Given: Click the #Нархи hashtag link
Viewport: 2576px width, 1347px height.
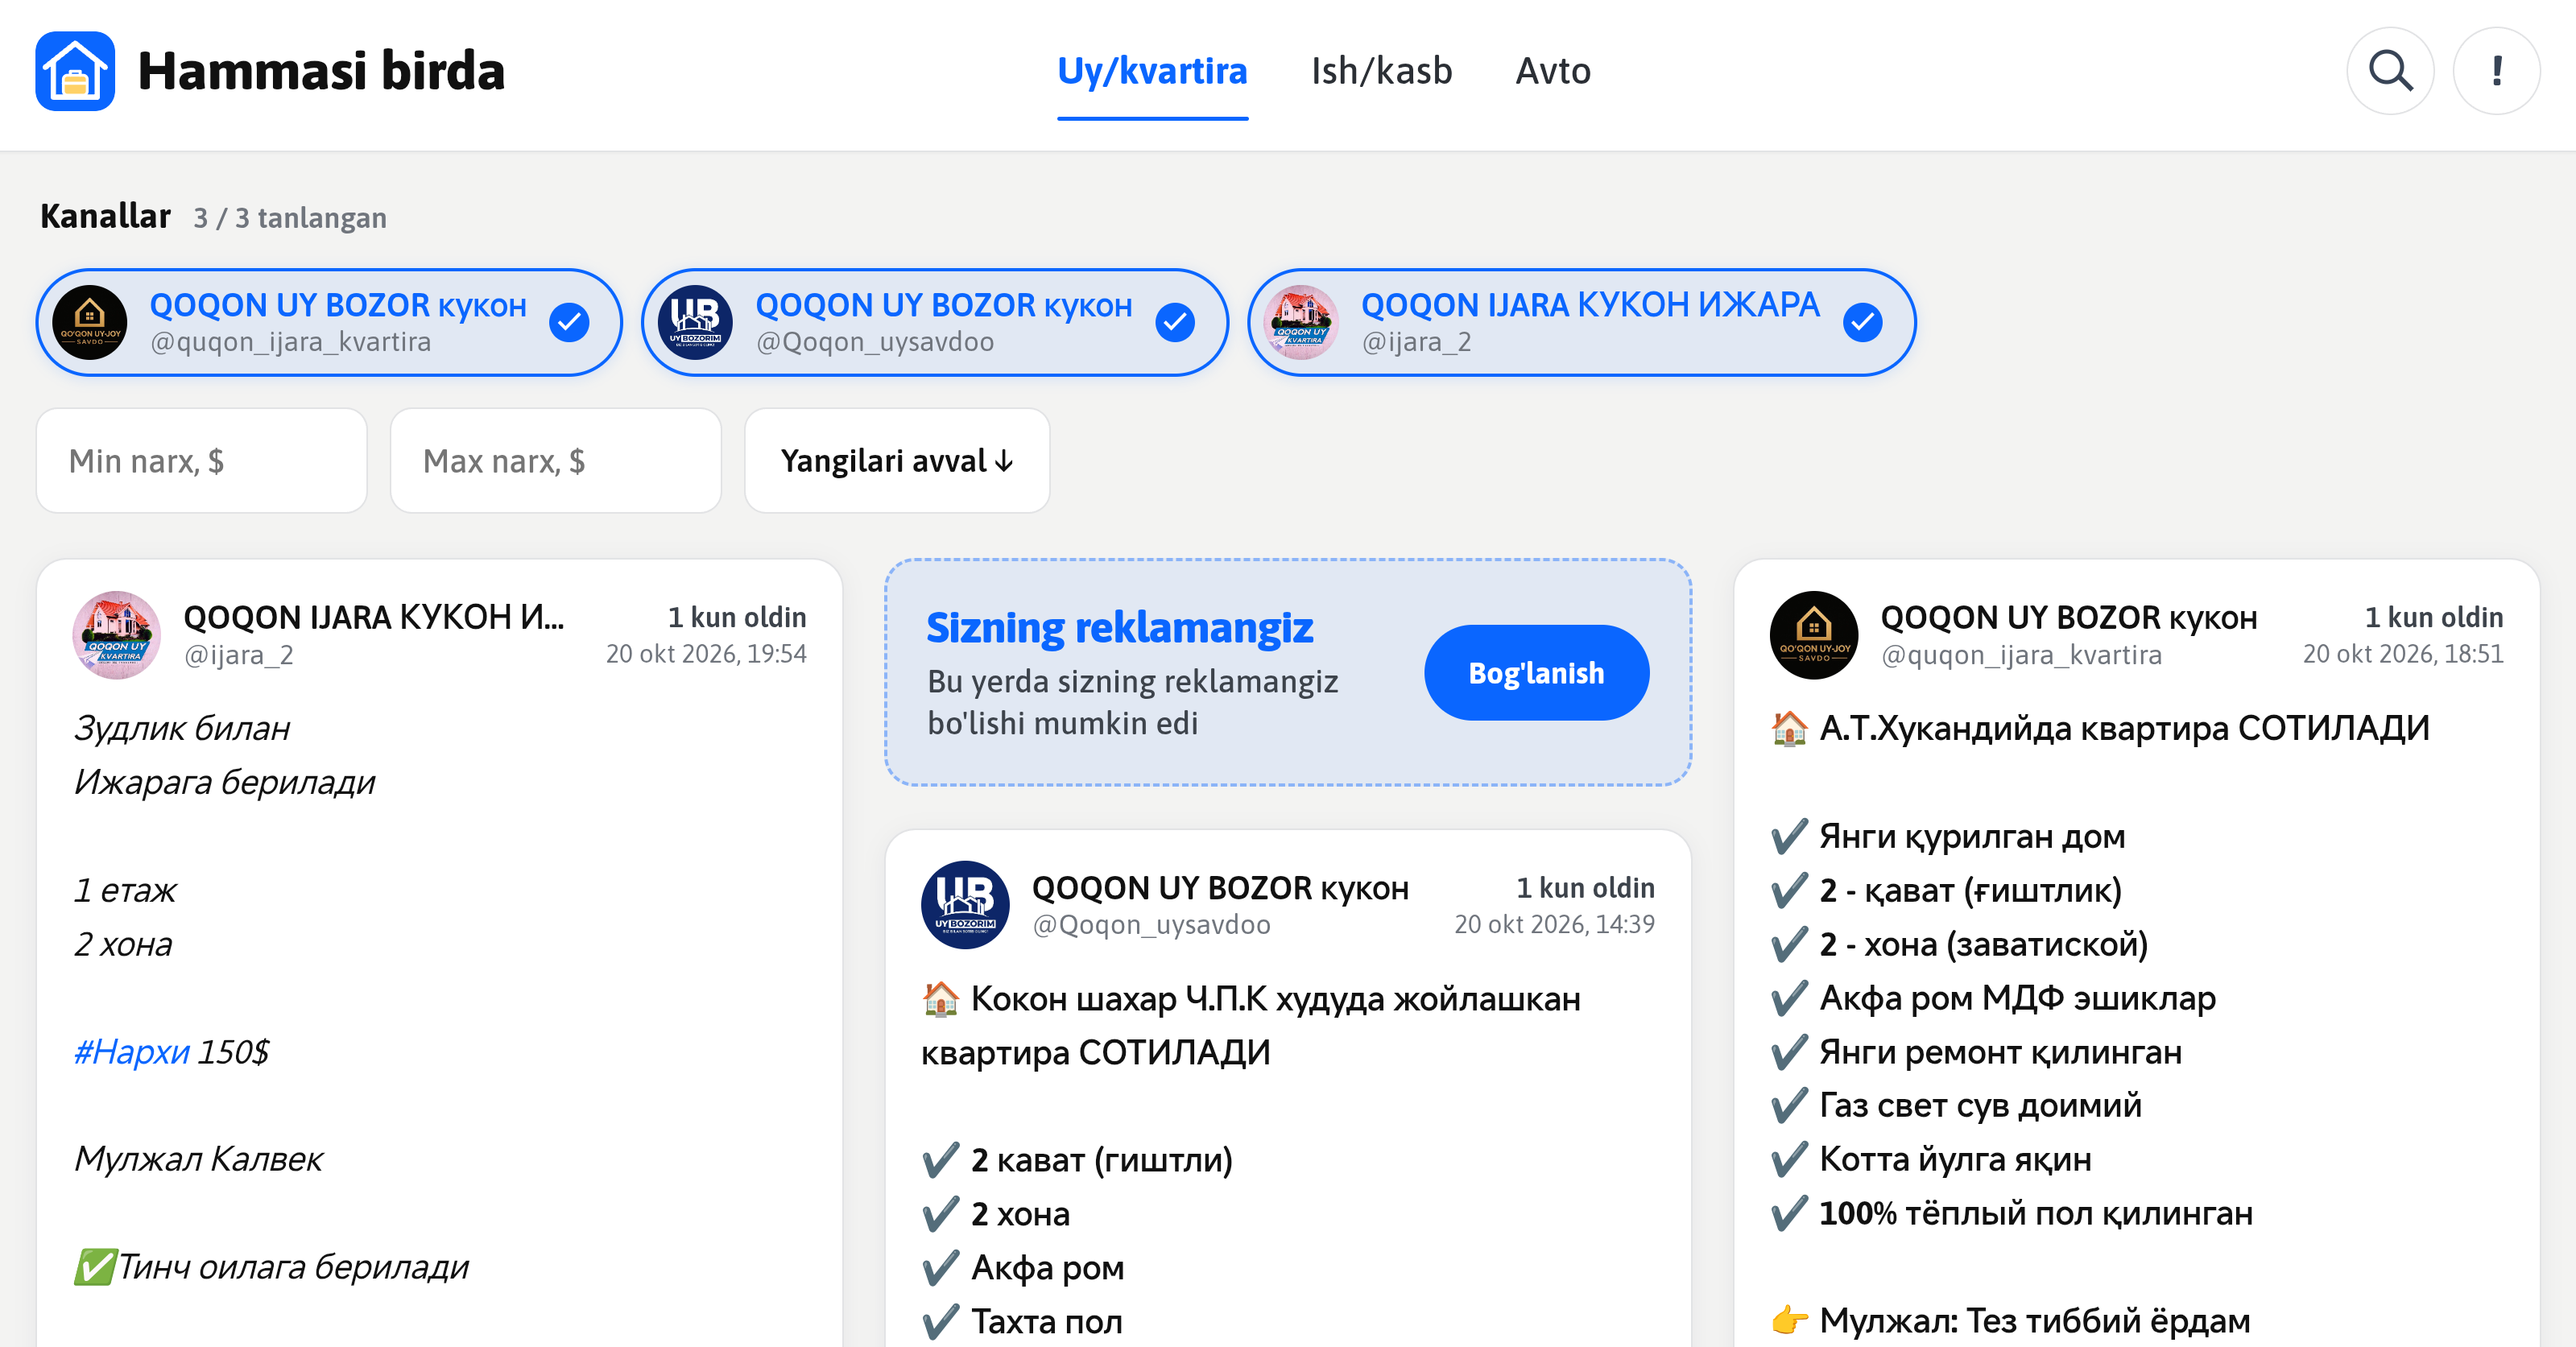Looking at the screenshot, I should (x=131, y=1052).
